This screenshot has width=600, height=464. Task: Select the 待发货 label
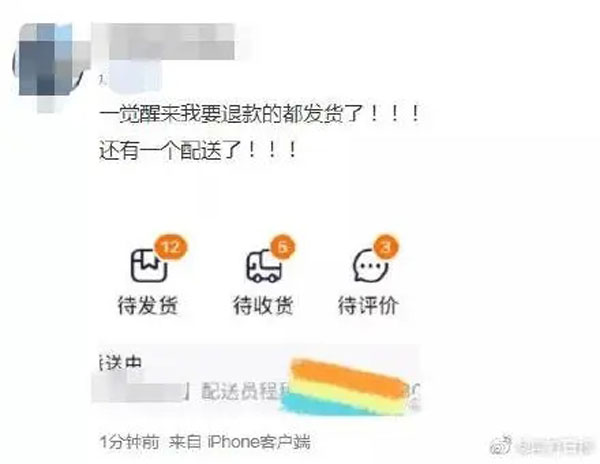[148, 305]
